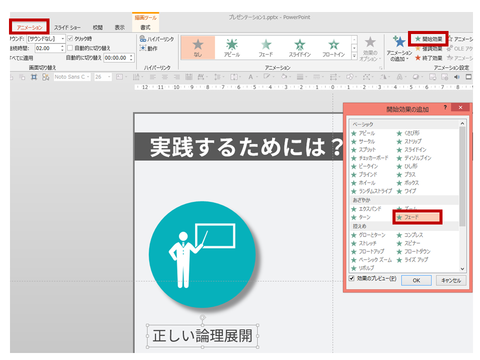This screenshot has width=480, height=360.
Task: Choose ベーシック ズーム effect in dialog
Action: click(x=371, y=260)
